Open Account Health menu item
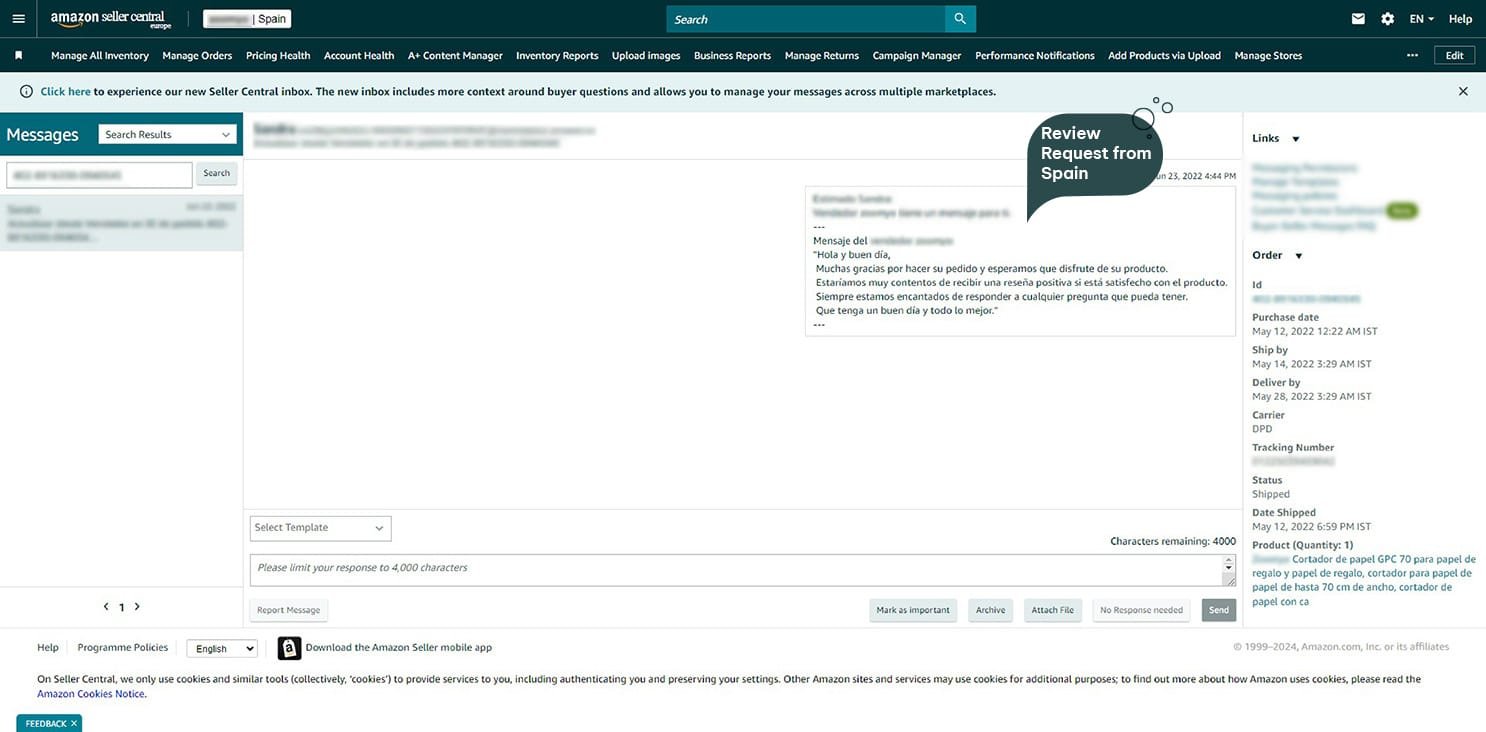Screen dimensions: 1486x732 359,56
